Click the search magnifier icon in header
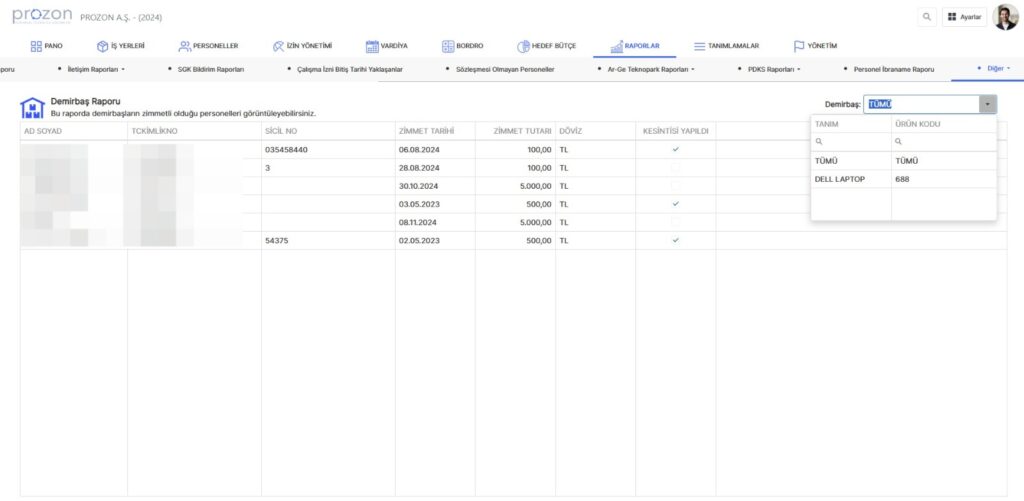Viewport: 1024px width, 501px height. pyautogui.click(x=926, y=17)
